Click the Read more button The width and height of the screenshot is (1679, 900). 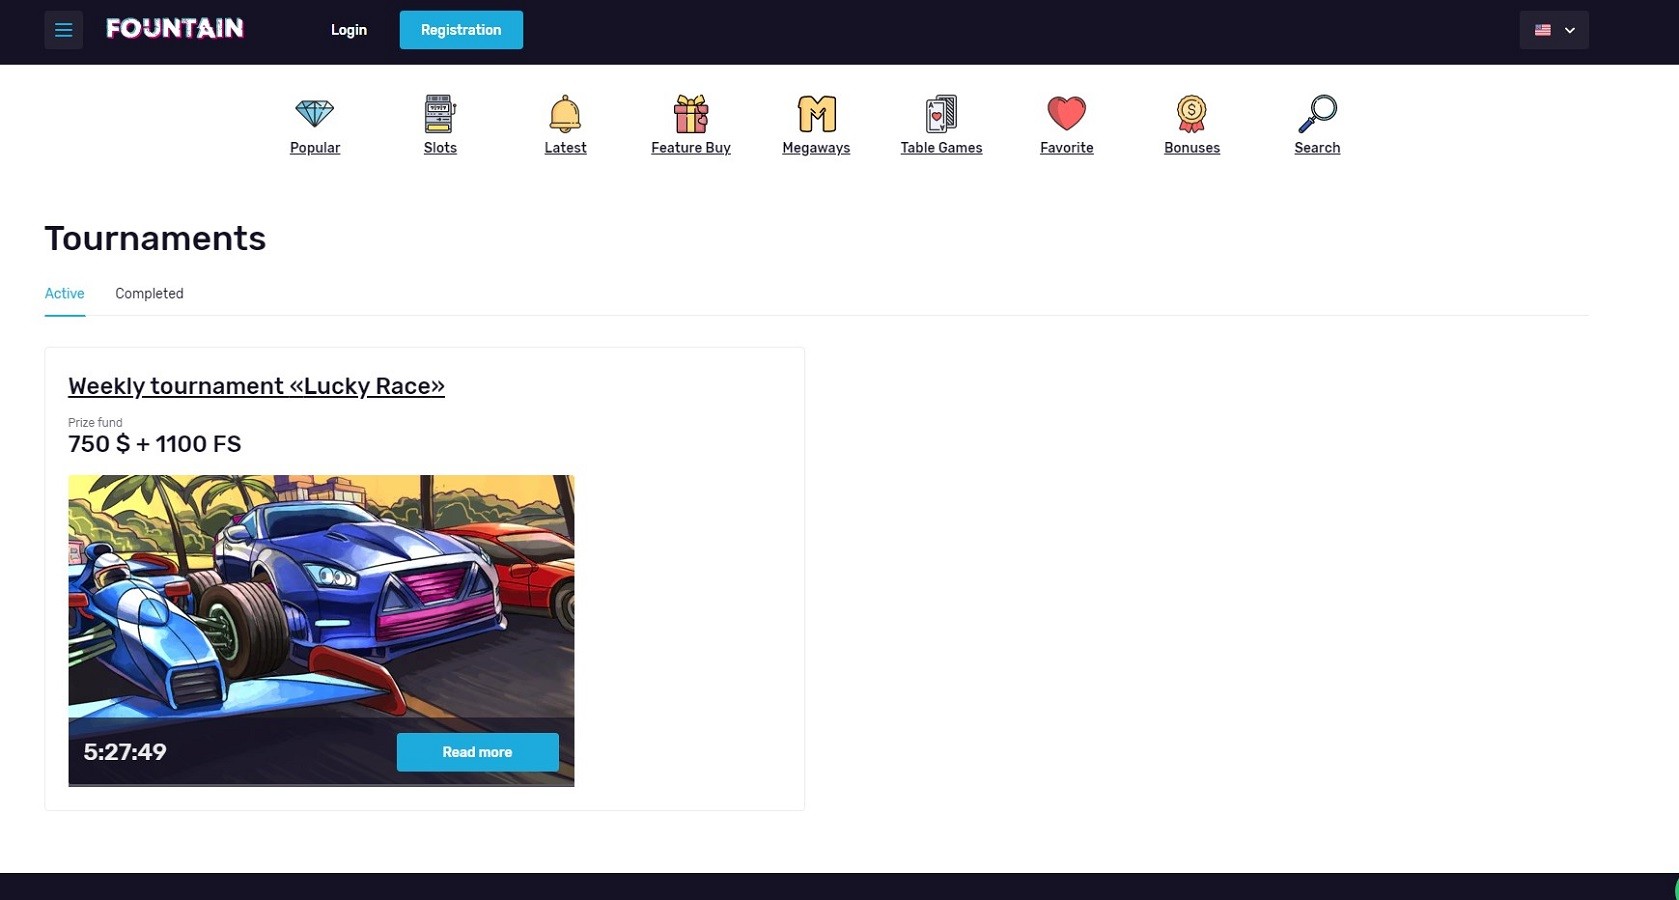tap(478, 752)
